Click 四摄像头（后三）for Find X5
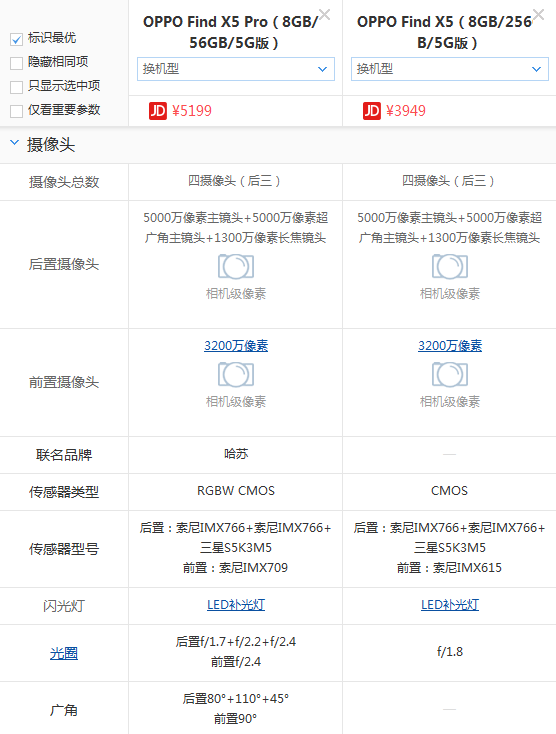Viewport: 556px width, 734px height. (448, 181)
